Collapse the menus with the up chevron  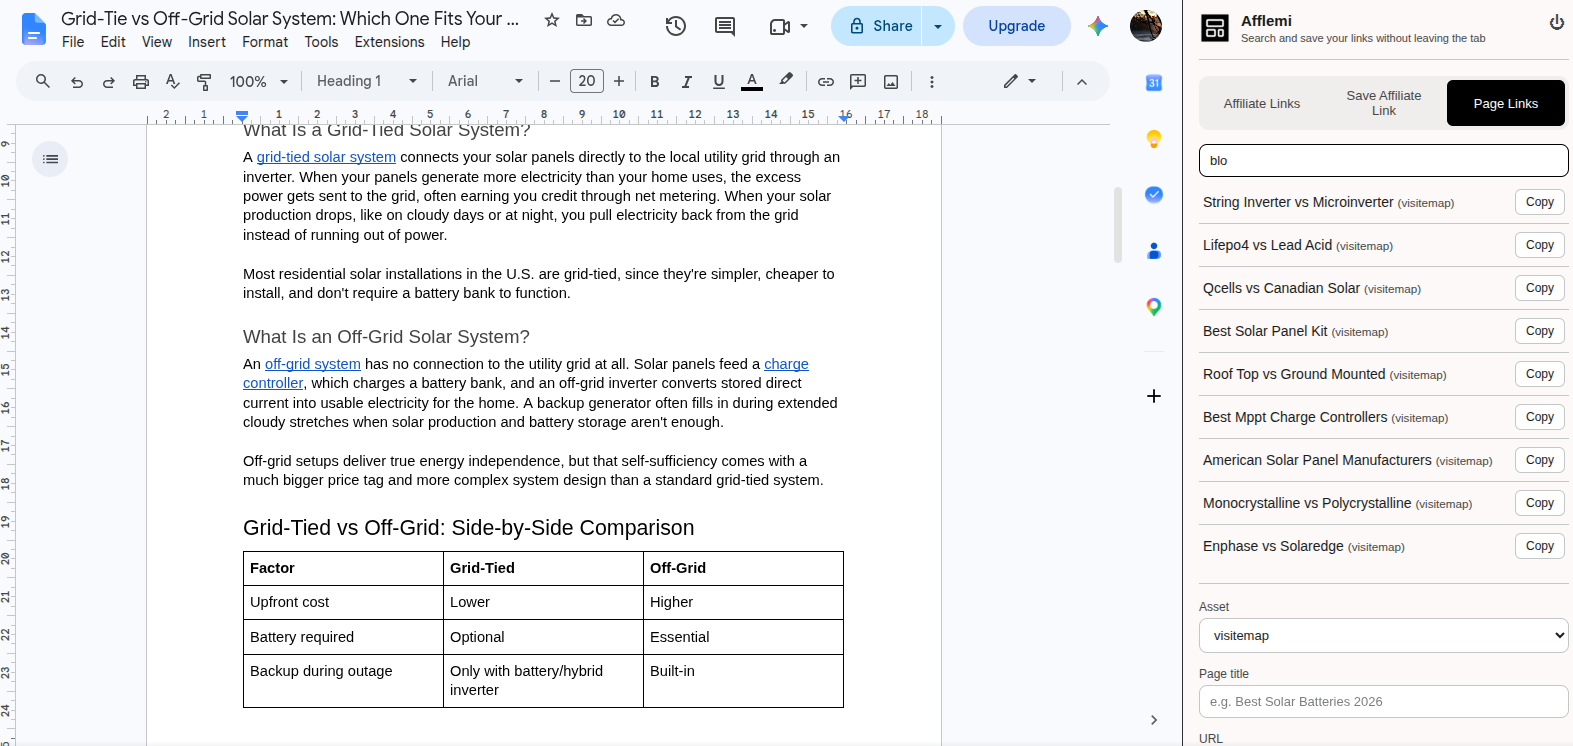[x=1082, y=82]
